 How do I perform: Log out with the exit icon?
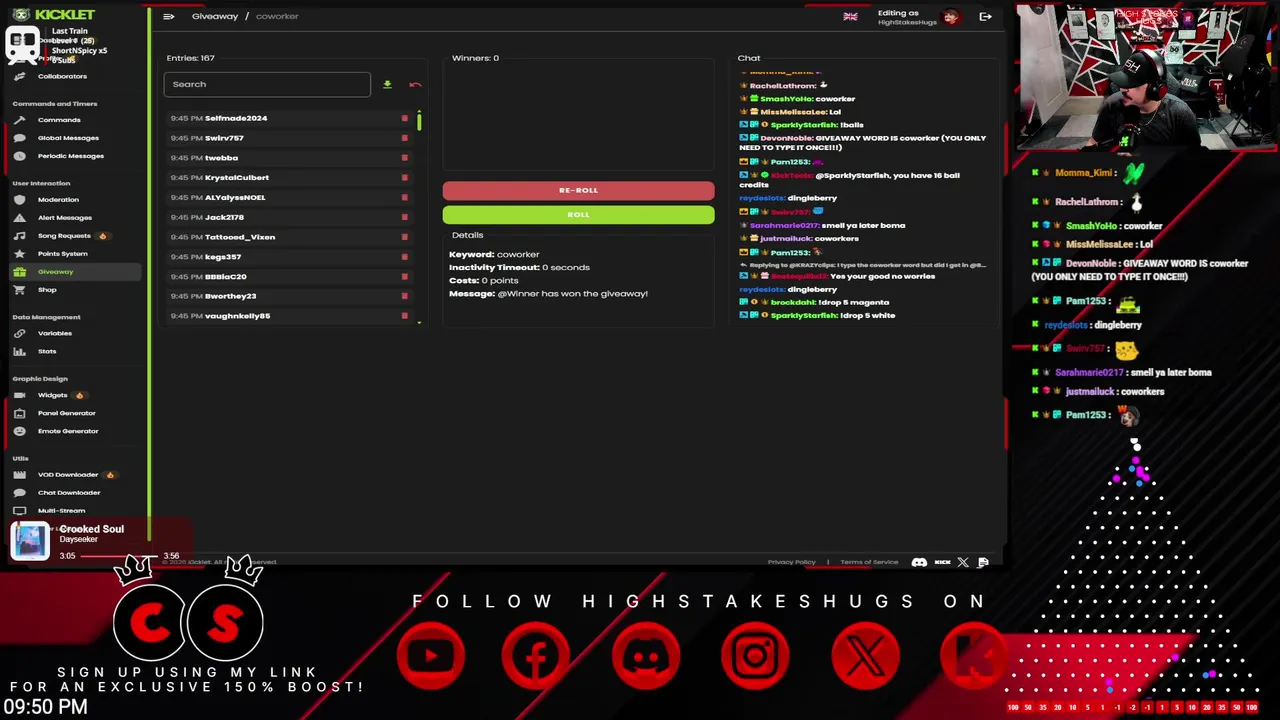[x=985, y=16]
